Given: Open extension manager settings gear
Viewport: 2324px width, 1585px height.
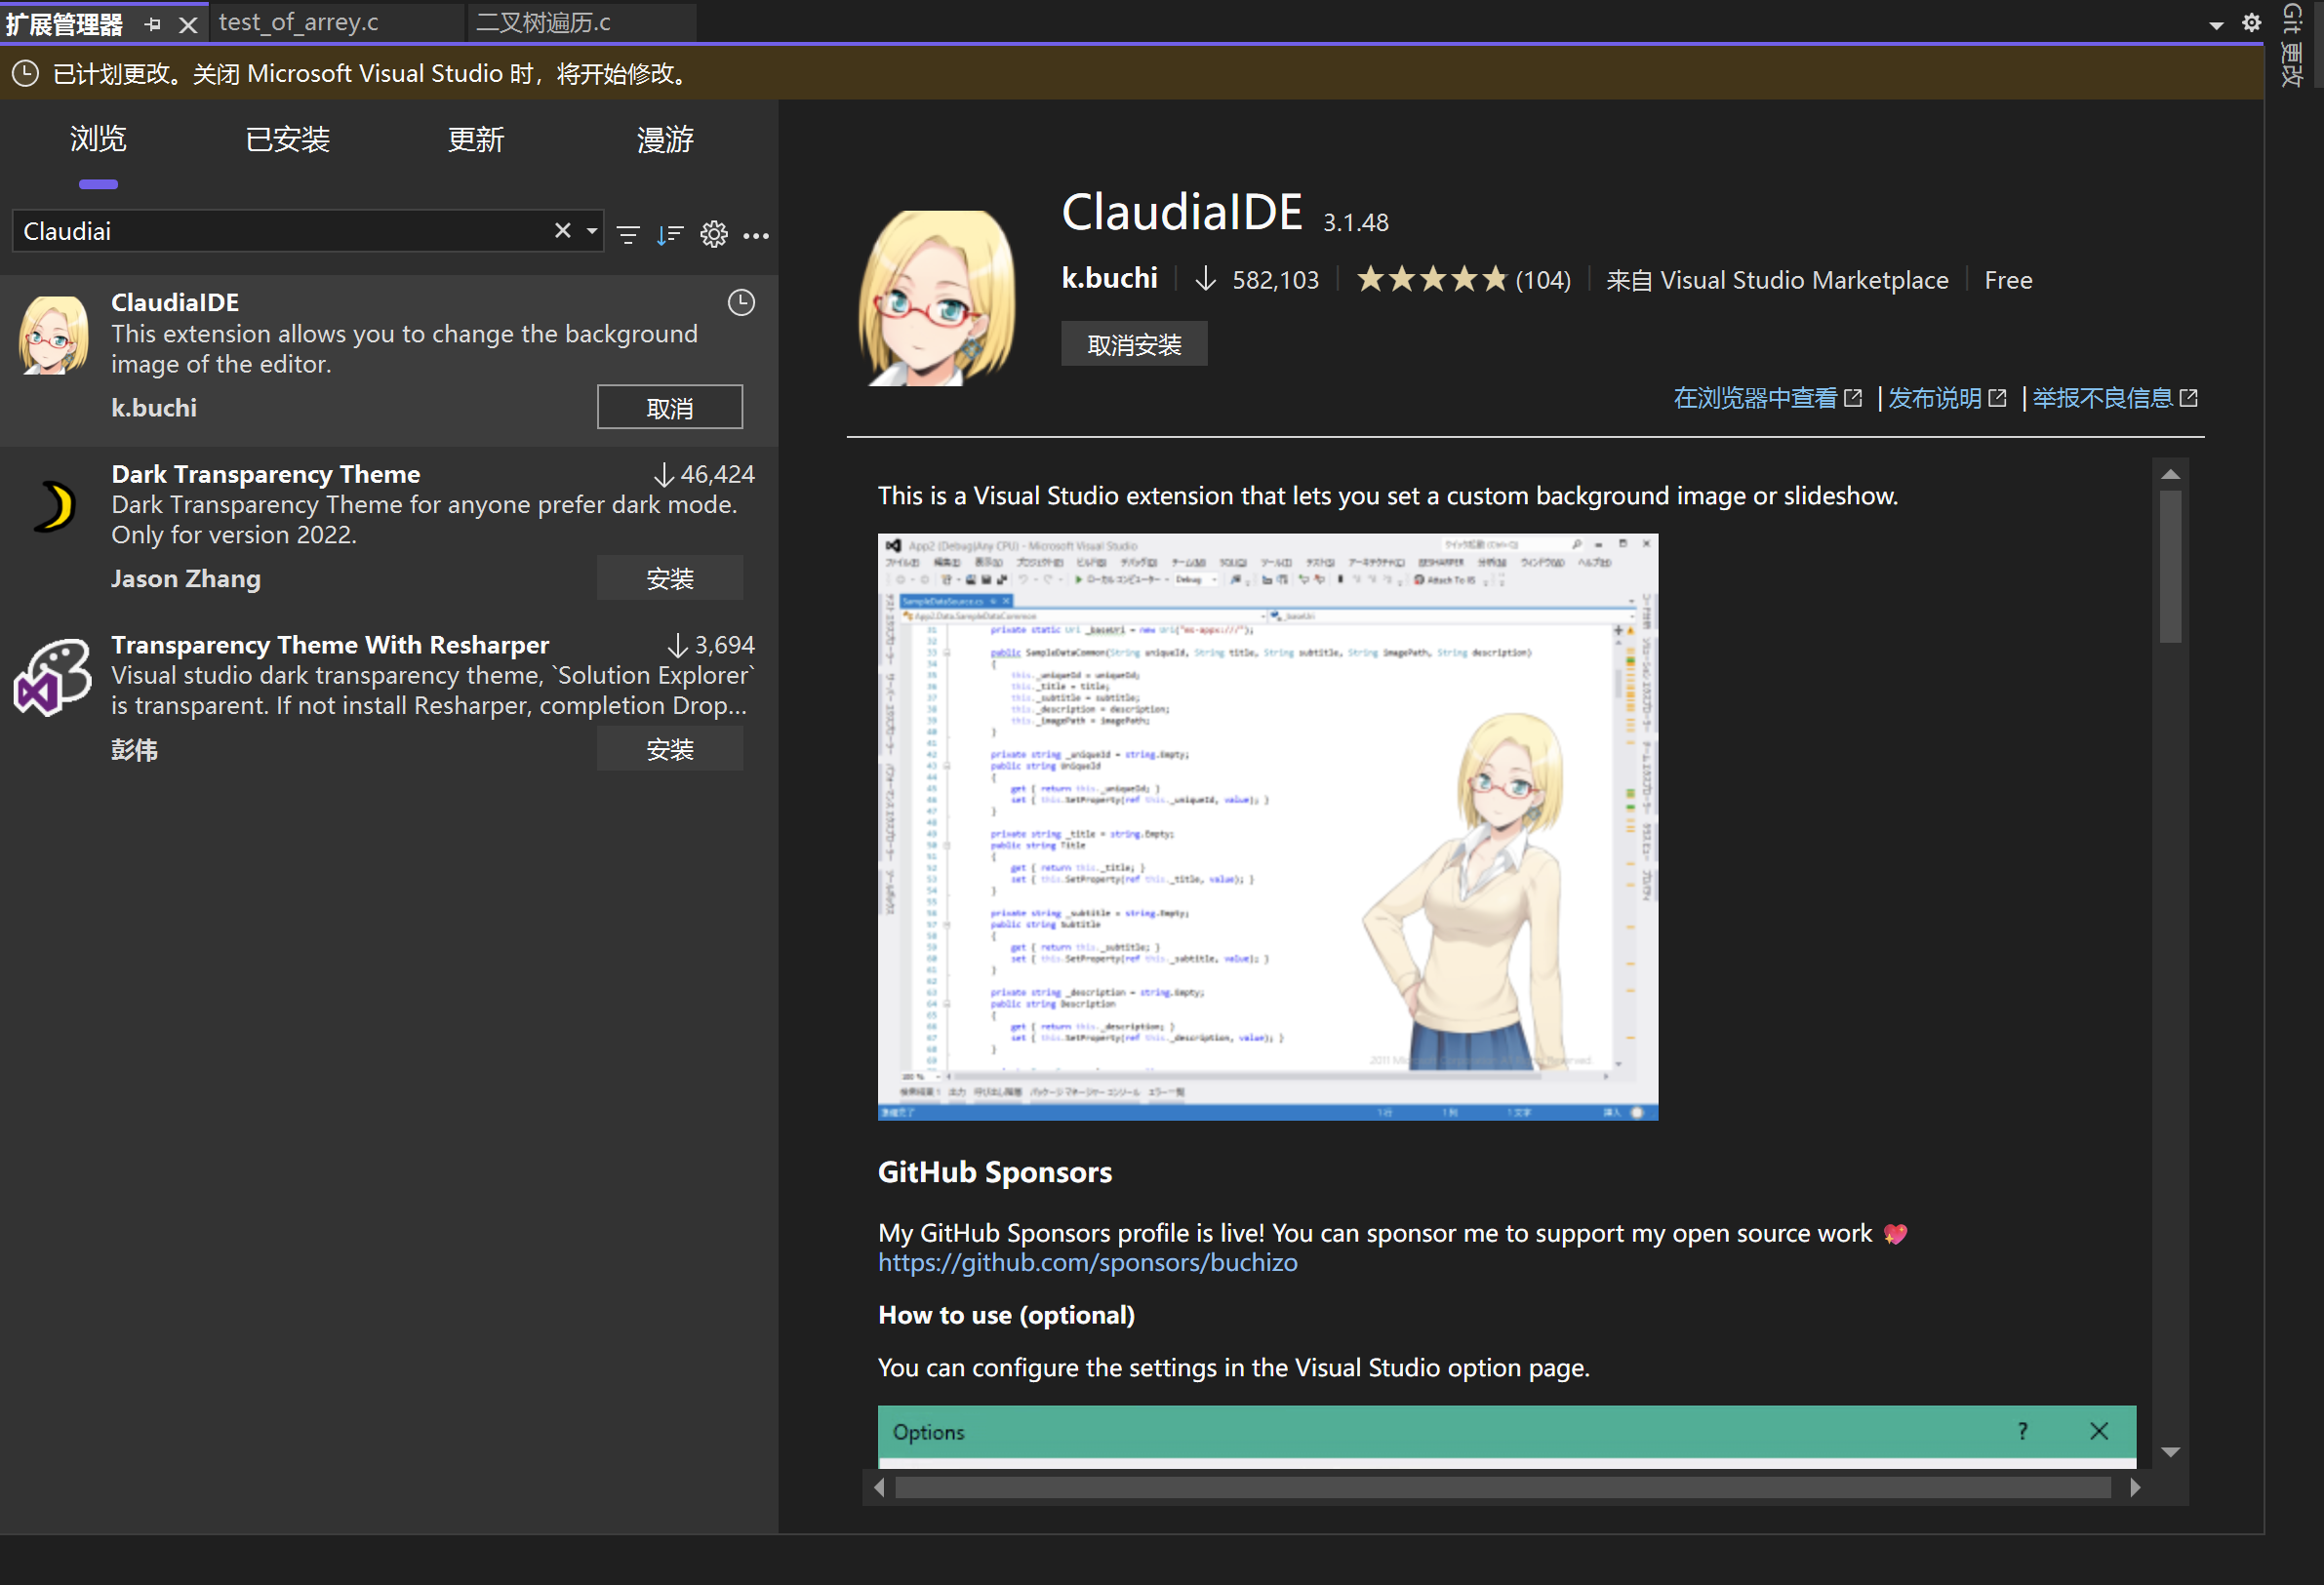Looking at the screenshot, I should (713, 234).
